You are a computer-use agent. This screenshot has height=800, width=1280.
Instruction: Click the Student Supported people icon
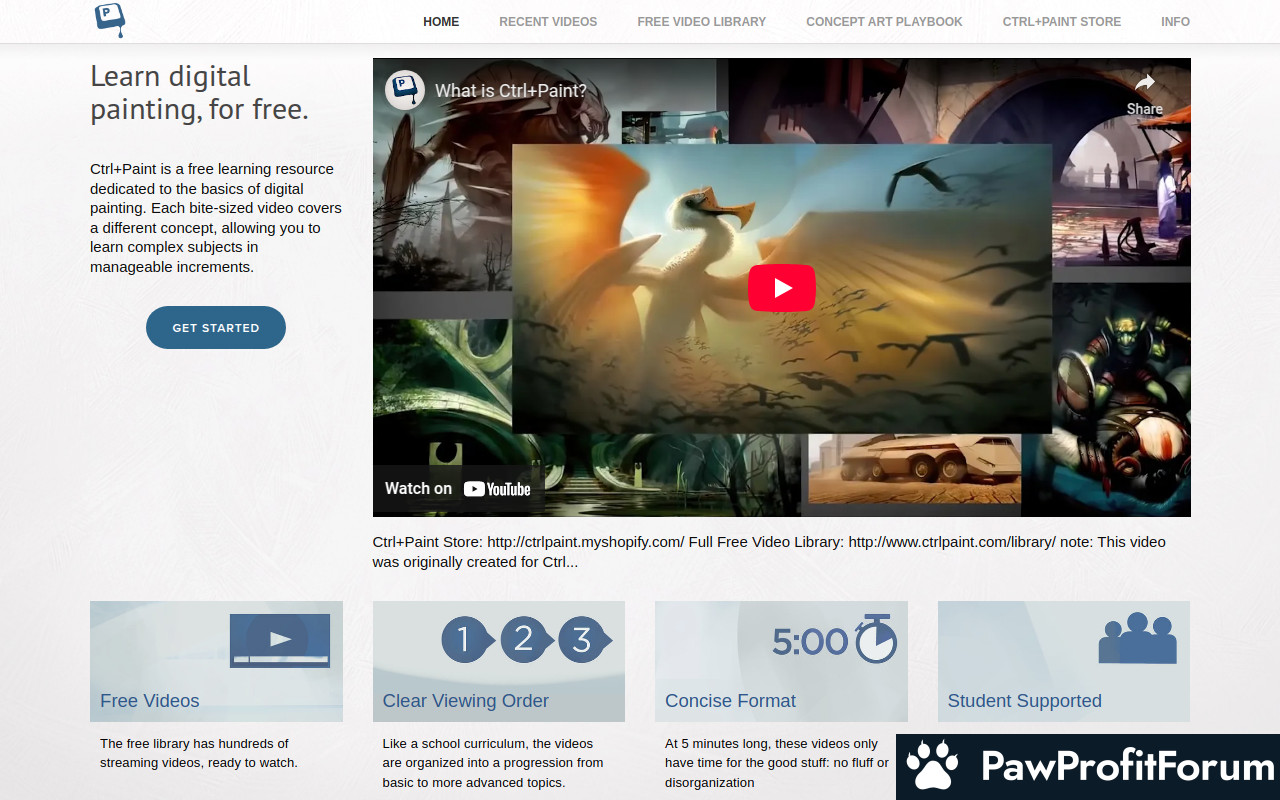pos(1137,638)
